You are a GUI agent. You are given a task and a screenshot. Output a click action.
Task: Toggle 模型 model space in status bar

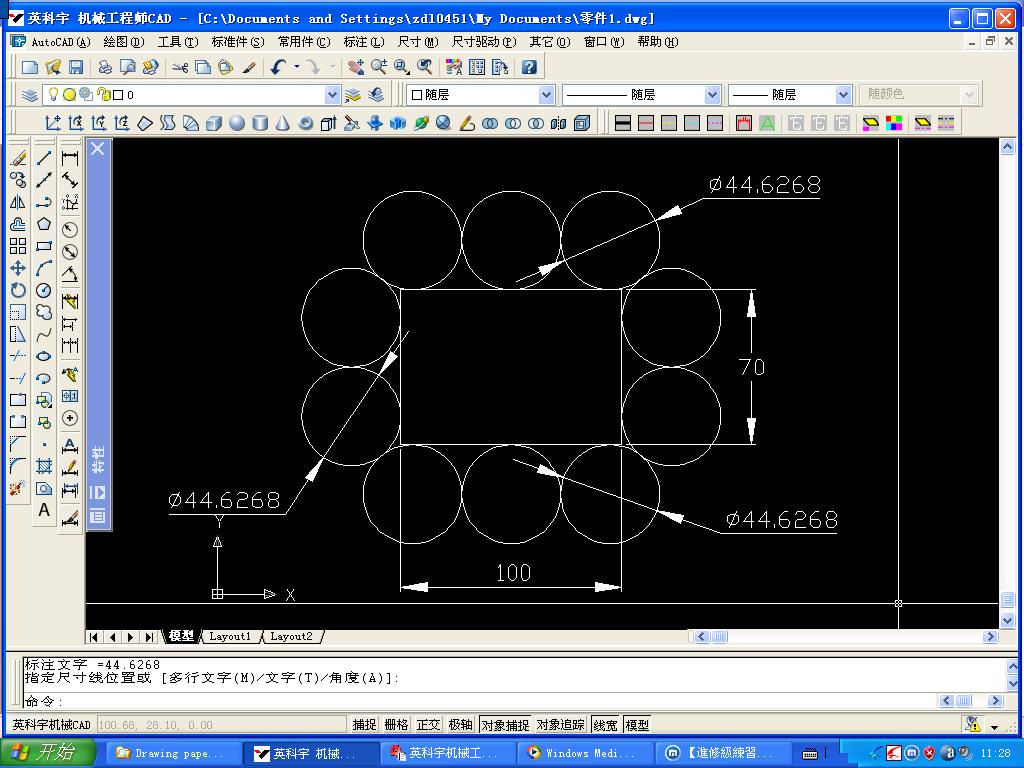(637, 725)
